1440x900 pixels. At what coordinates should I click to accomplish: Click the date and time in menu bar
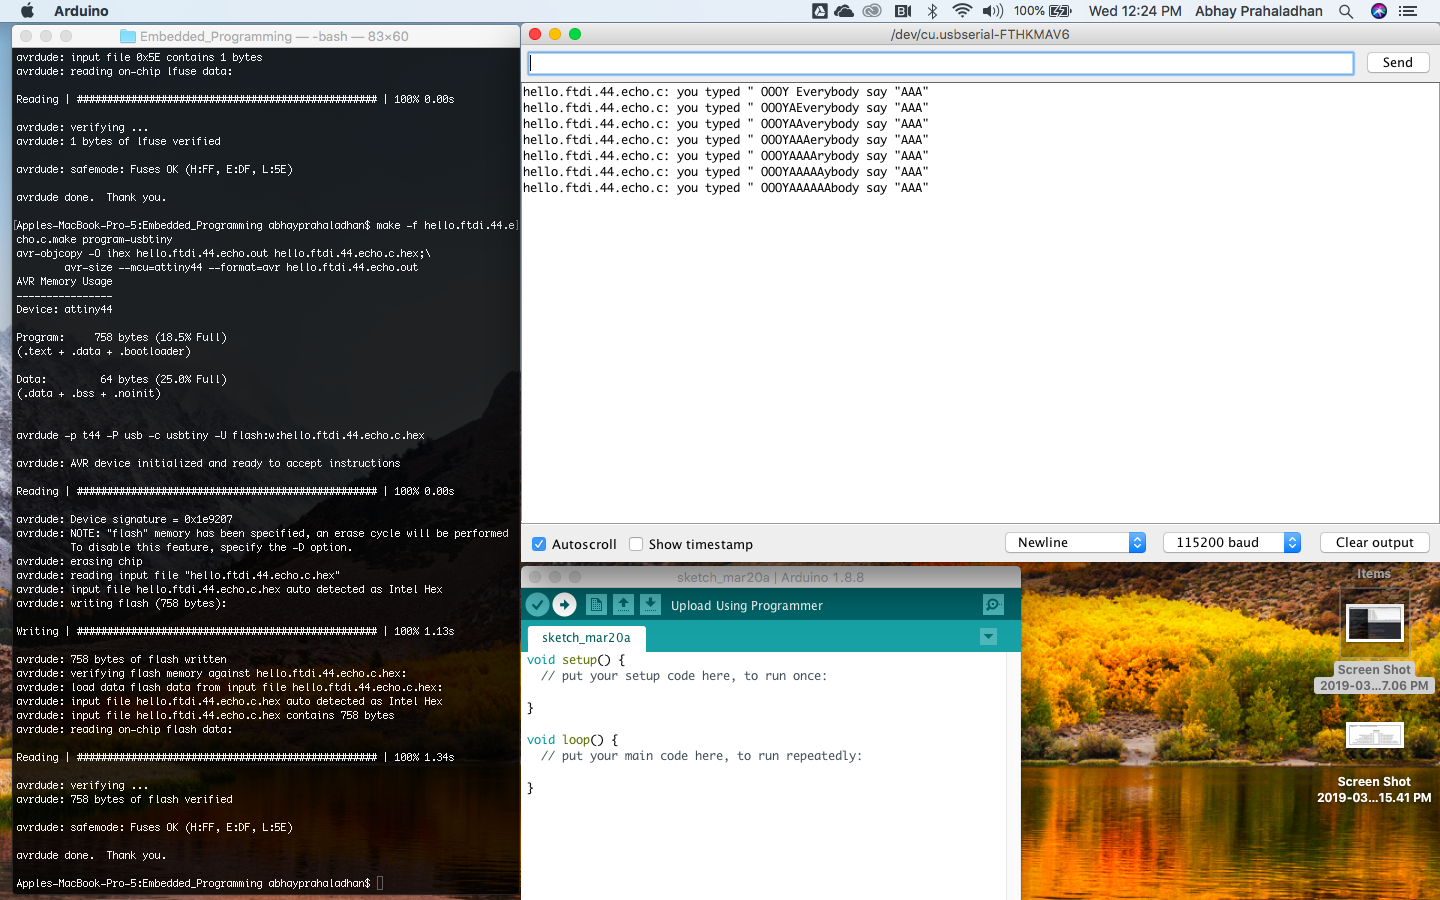(1135, 11)
